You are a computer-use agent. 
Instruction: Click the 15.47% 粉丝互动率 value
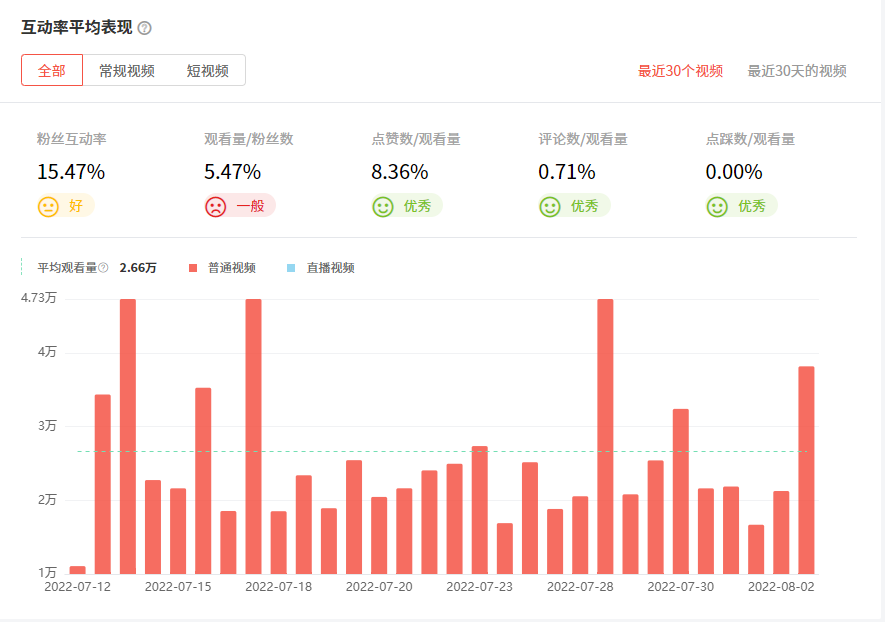(71, 172)
